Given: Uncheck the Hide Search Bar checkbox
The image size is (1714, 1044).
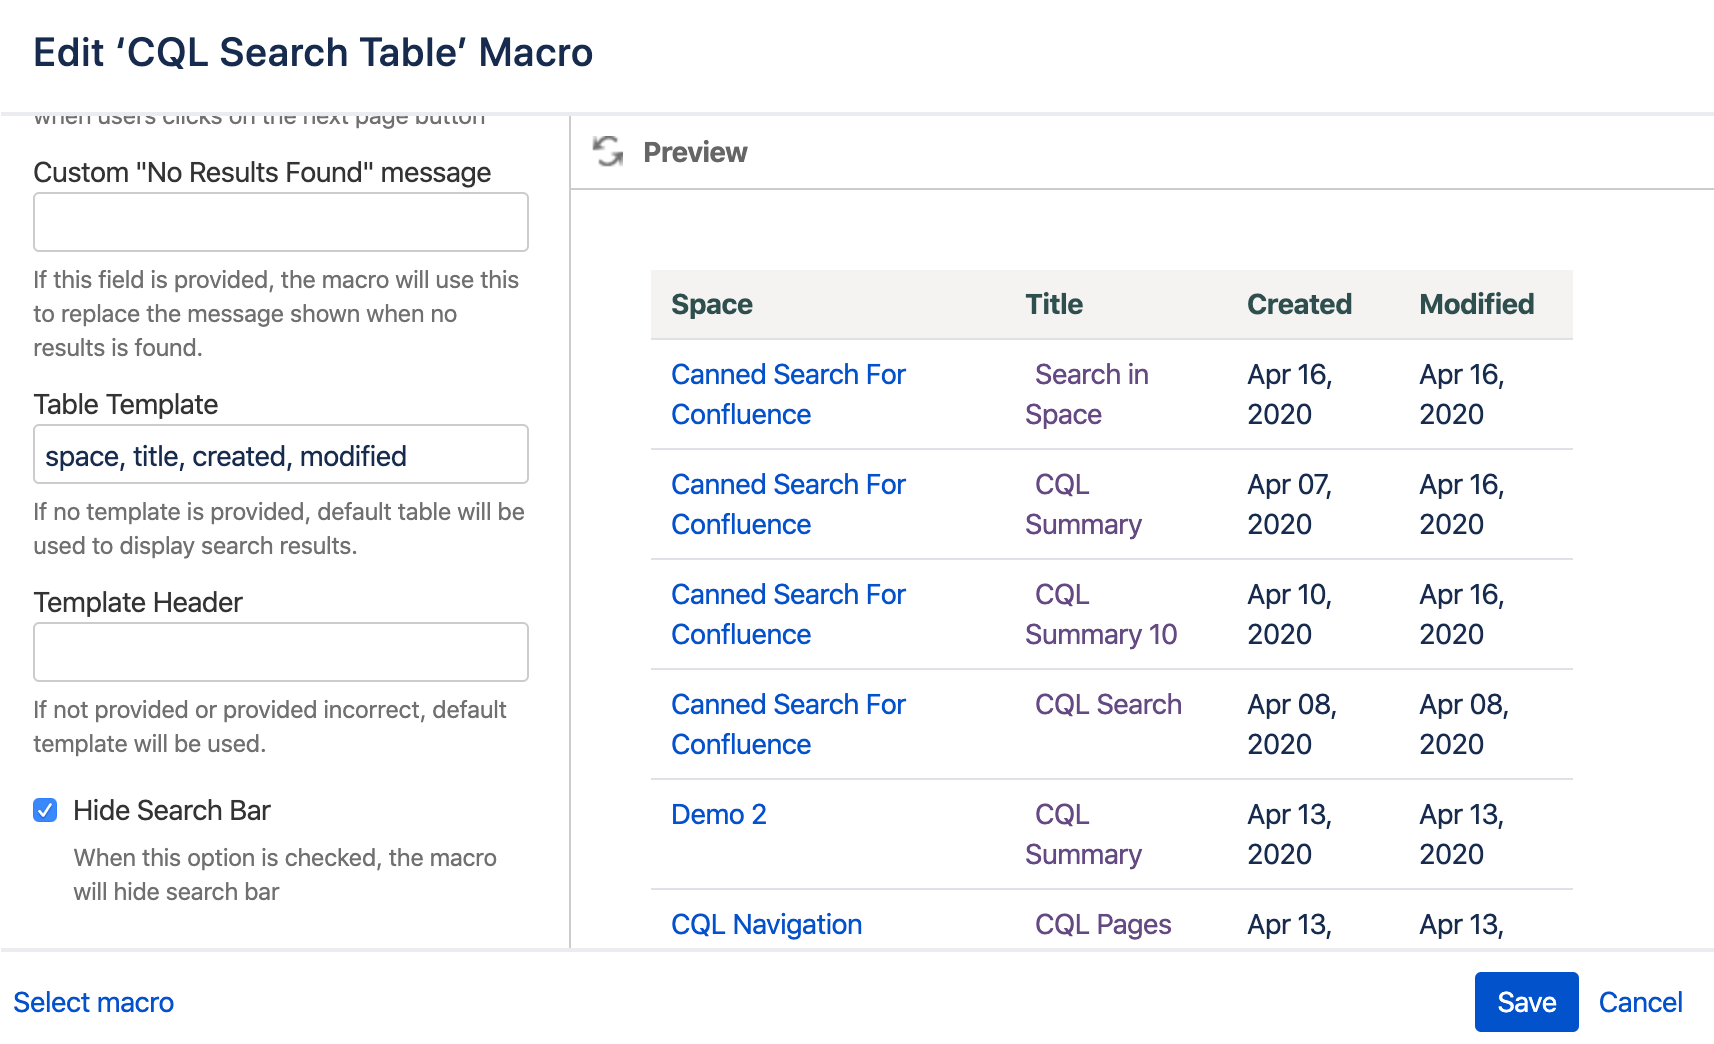Looking at the screenshot, I should point(45,810).
